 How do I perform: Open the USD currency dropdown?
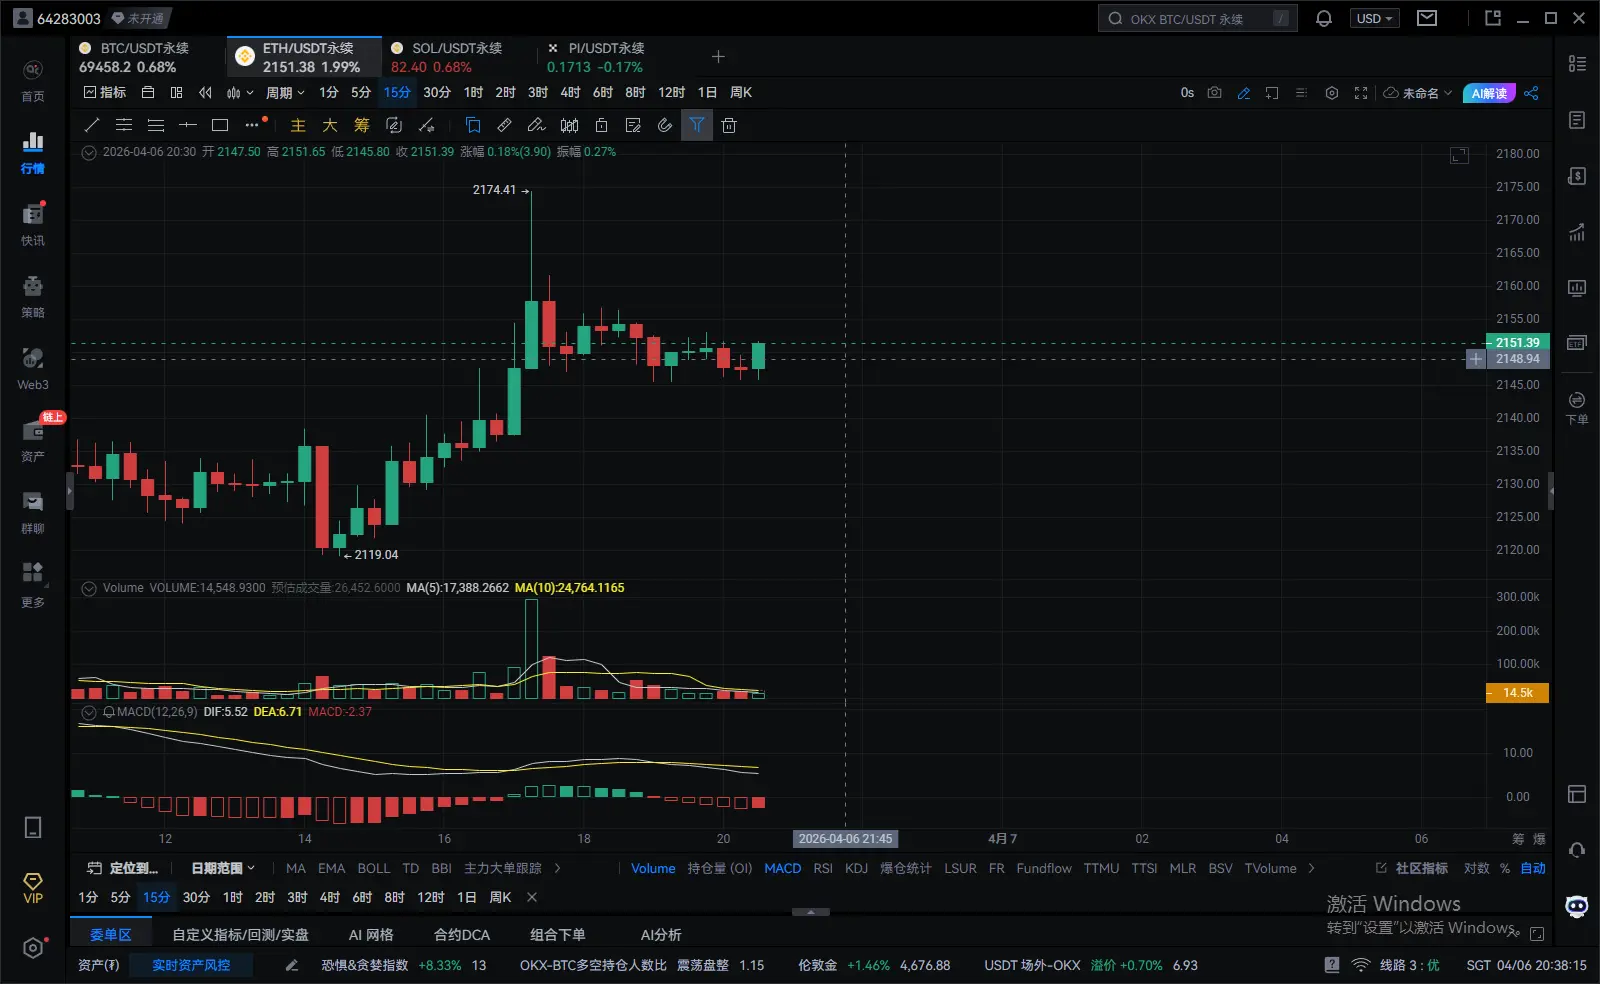[1374, 18]
